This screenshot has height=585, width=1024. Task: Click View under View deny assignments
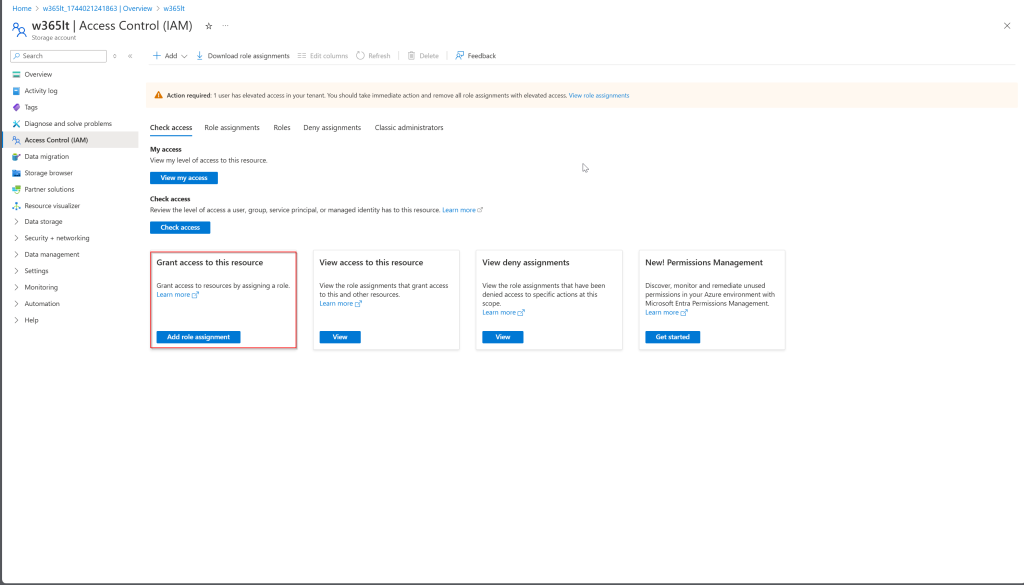pos(503,337)
